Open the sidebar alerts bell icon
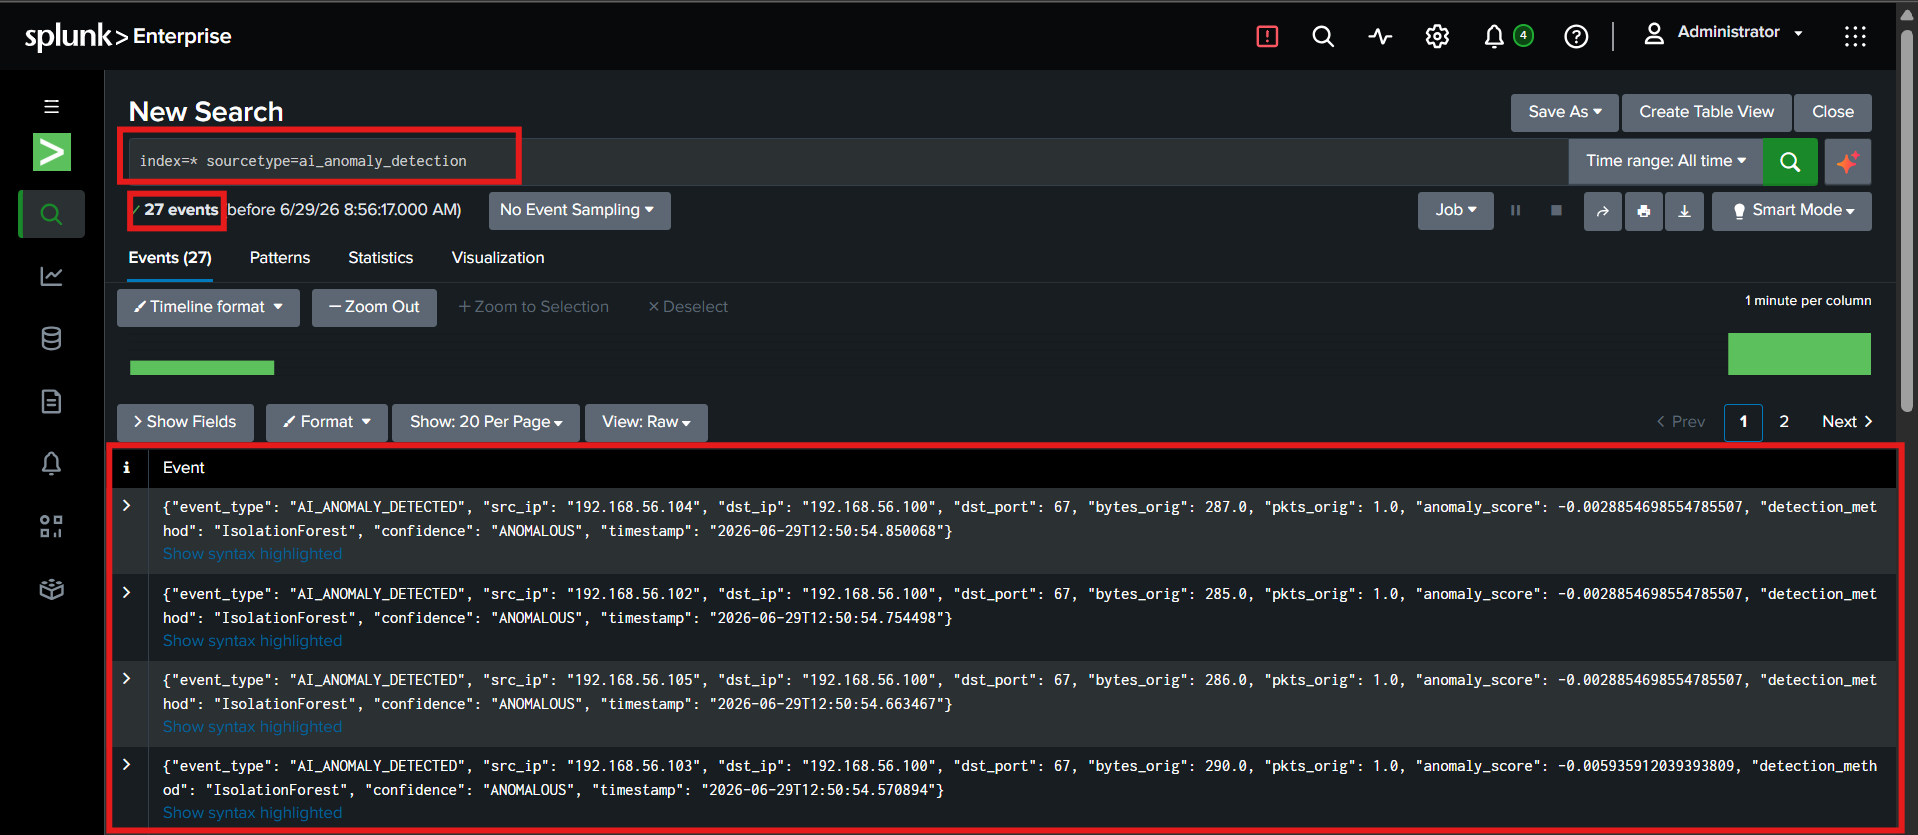Screen dimensions: 1918x835 point(52,464)
